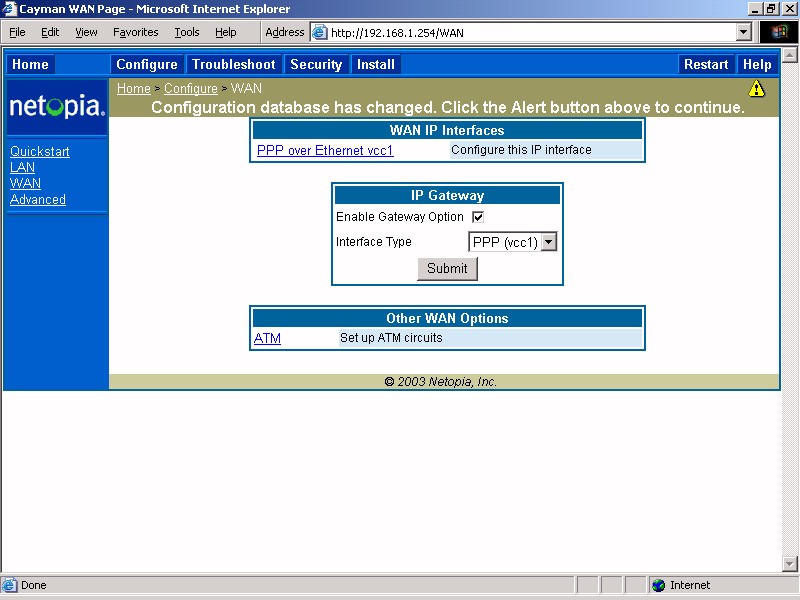Switch to the Security tab
Screen dimensions: 800x600
(x=316, y=64)
